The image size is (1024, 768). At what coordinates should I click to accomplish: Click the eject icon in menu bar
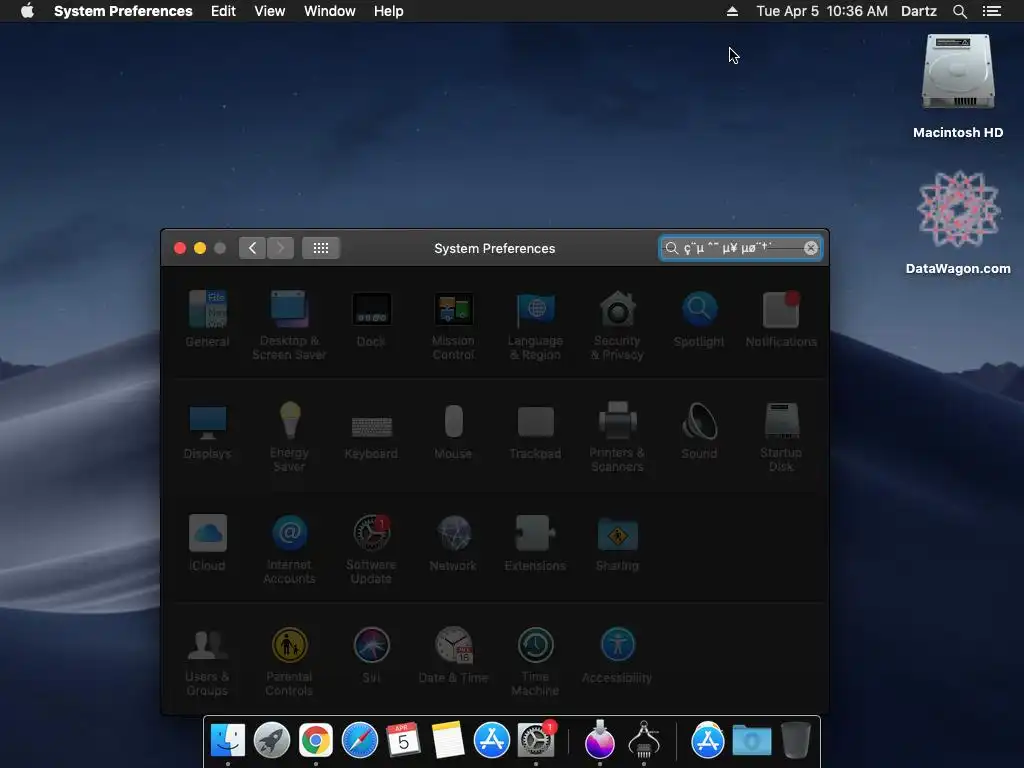click(732, 11)
